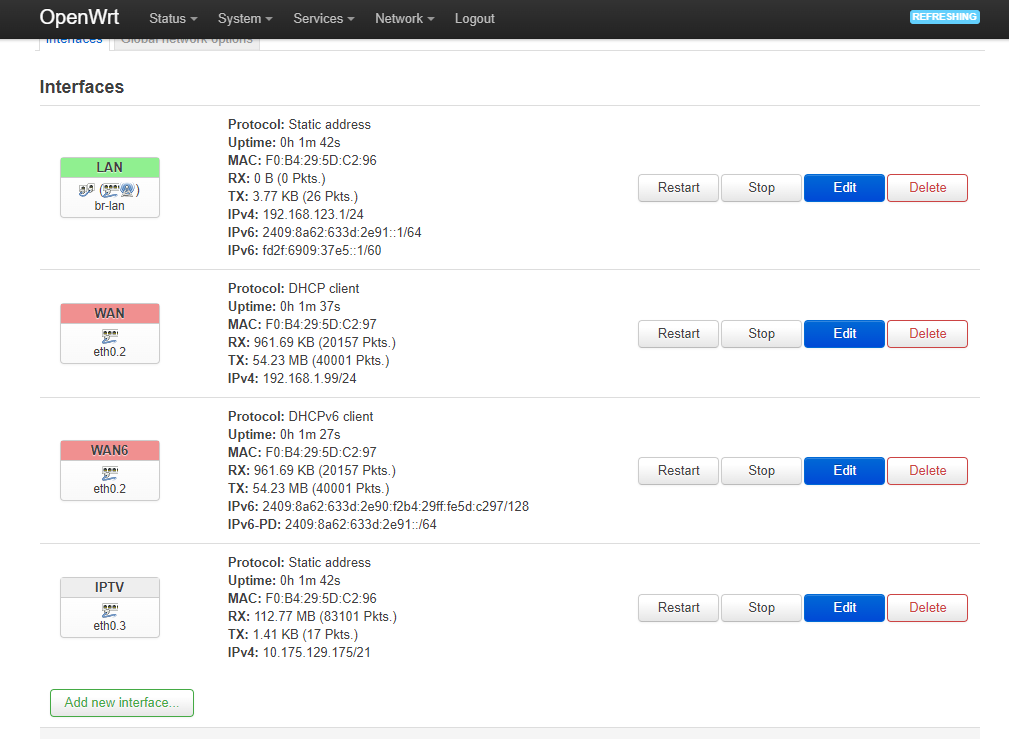The width and height of the screenshot is (1009, 739).
Task: Select the Interfaces tab
Action: pos(74,40)
